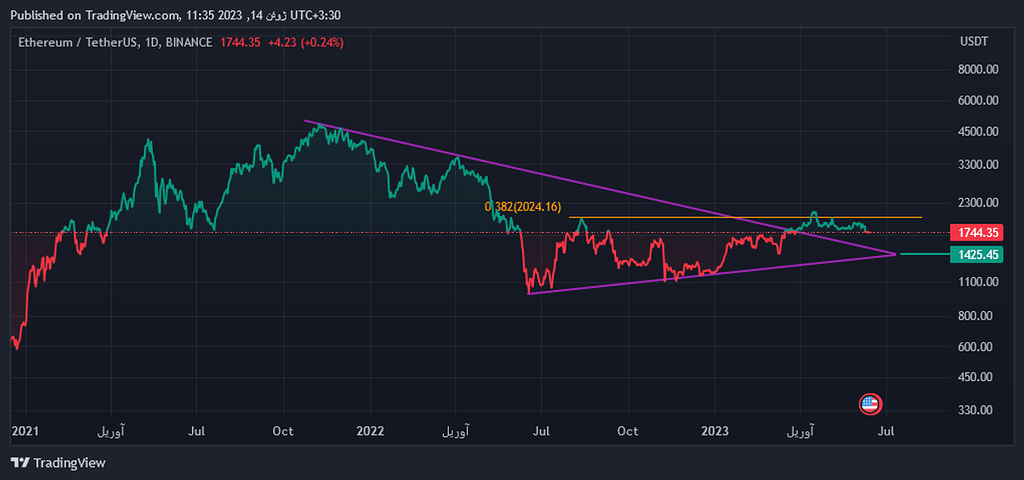
Task: Click the 4500.00 level on price axis
Action: [x=977, y=132]
